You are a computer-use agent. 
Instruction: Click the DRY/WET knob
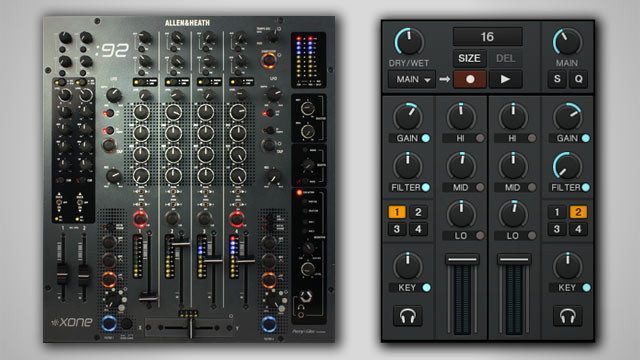(x=409, y=42)
